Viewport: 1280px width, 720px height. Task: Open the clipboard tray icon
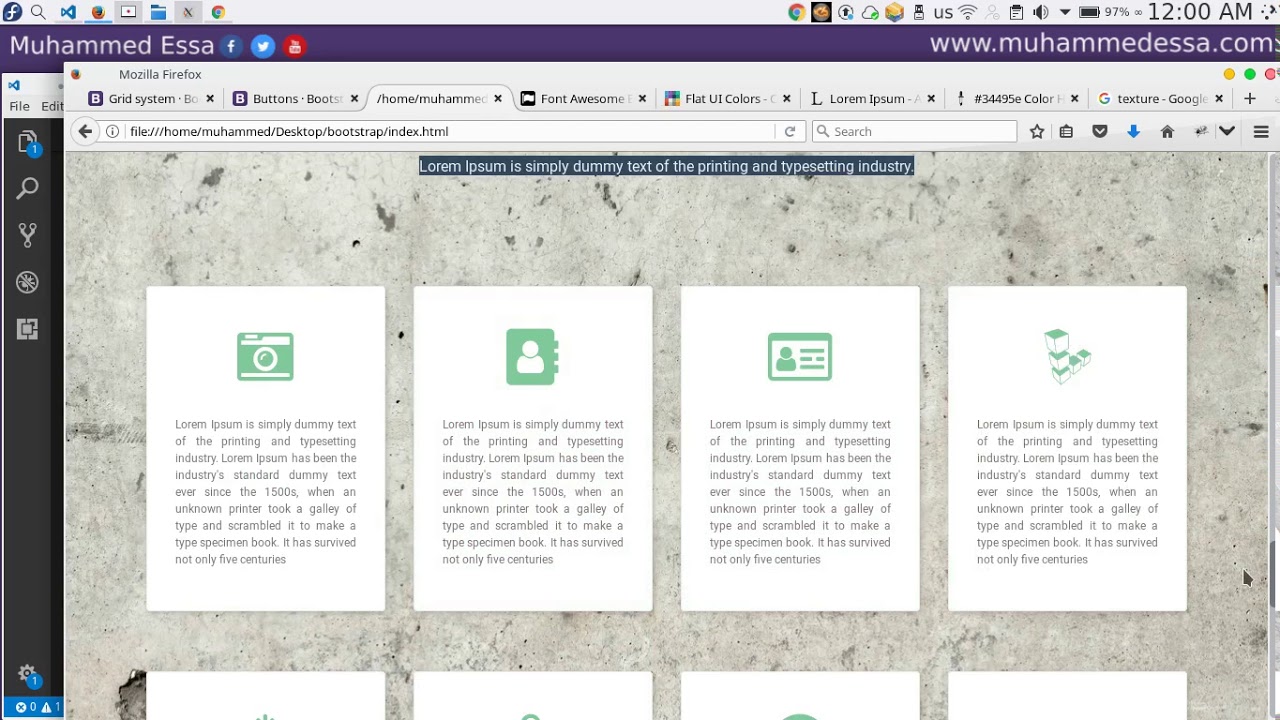(x=1016, y=12)
